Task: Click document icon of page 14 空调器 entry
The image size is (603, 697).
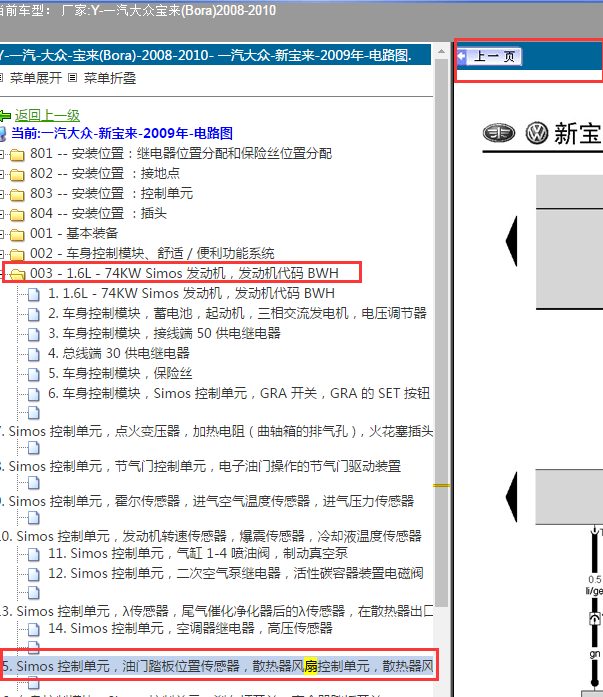Action: [34, 629]
